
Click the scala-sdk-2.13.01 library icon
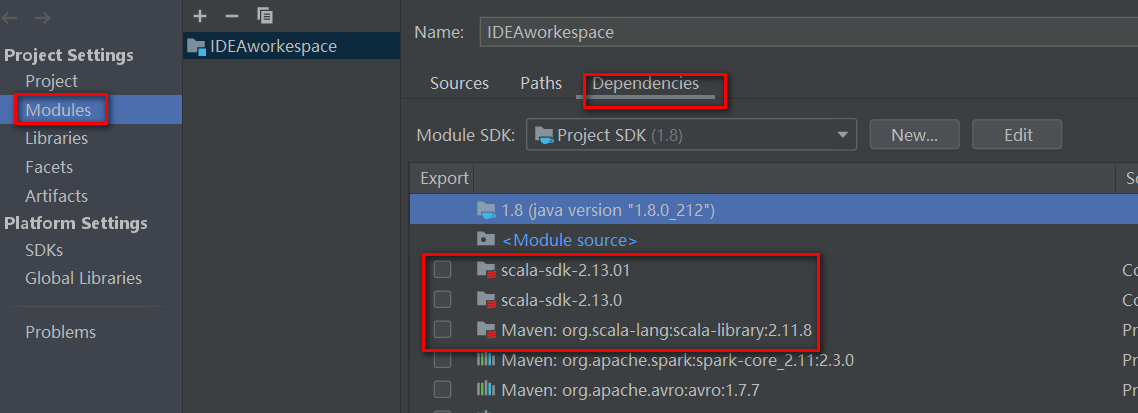(x=487, y=270)
